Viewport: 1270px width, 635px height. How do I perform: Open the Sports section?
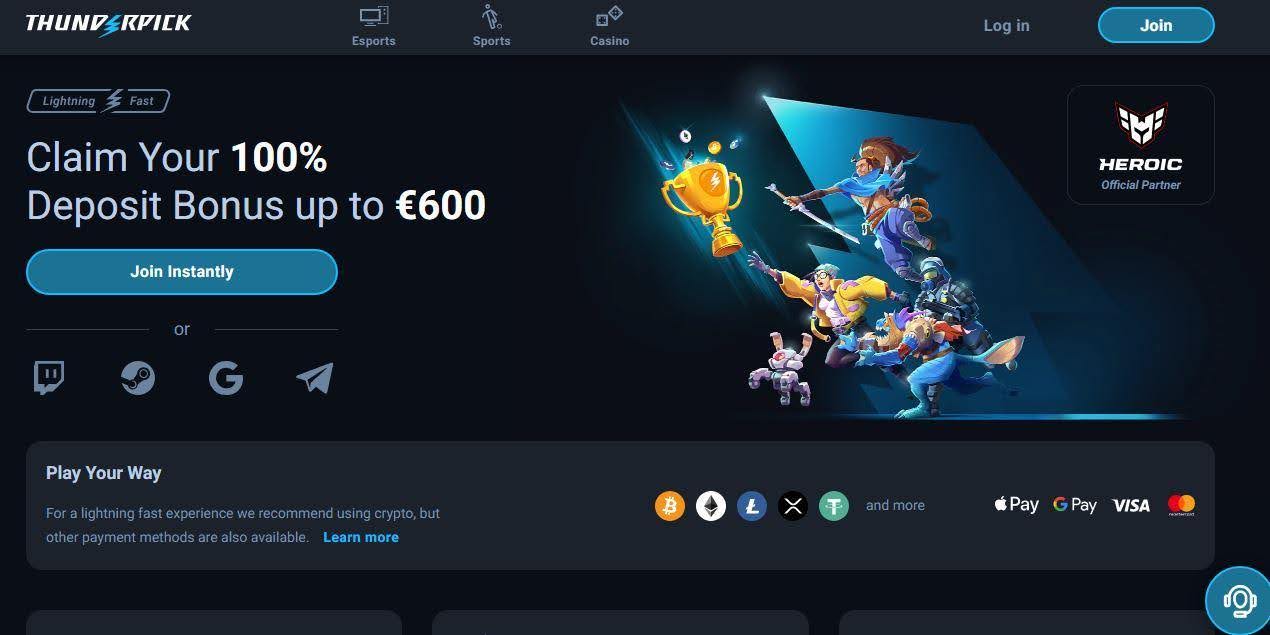[x=492, y=26]
